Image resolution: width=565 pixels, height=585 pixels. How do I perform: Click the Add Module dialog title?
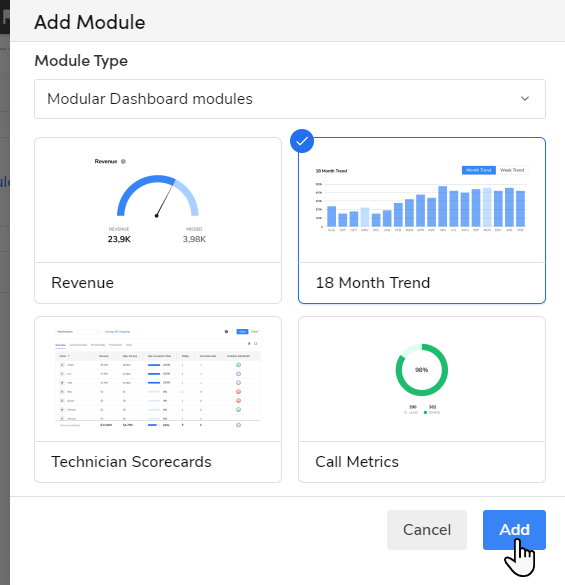coord(90,22)
